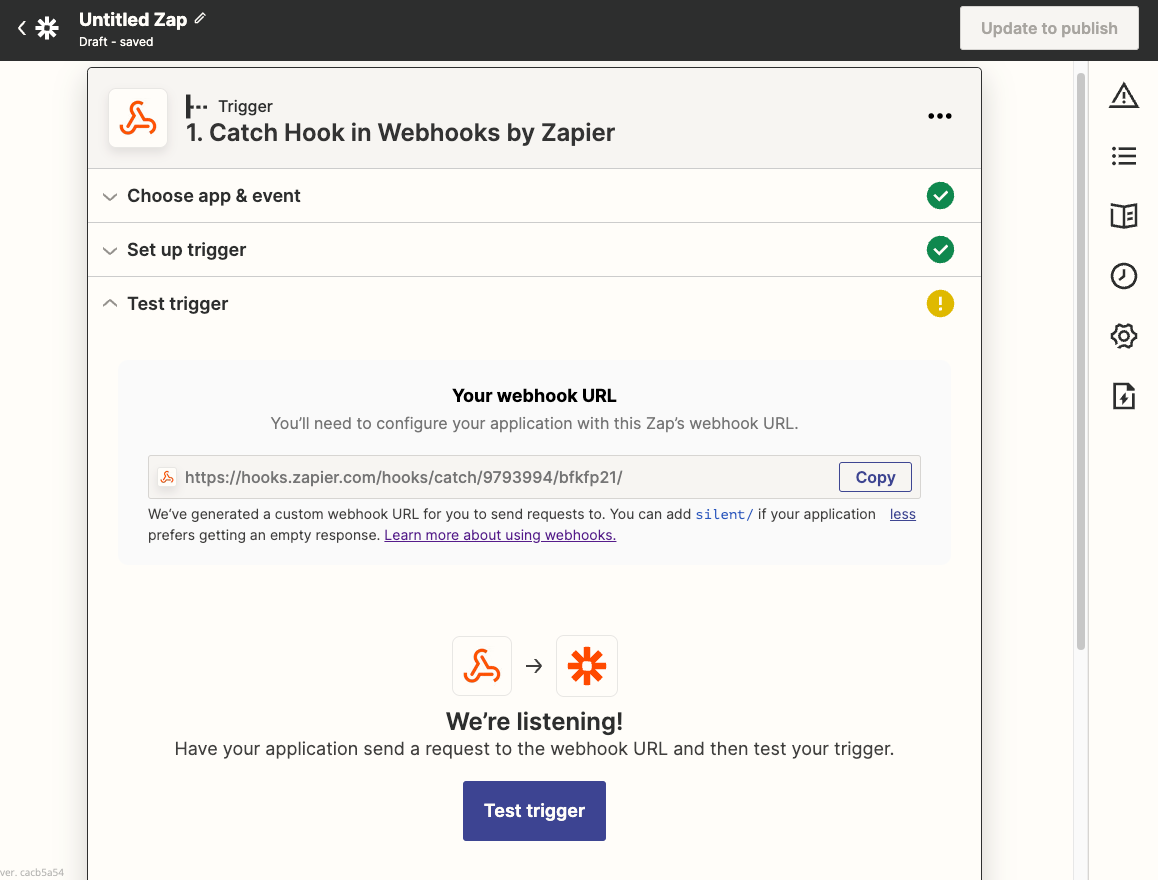
Task: Open Learn more about using webhooks link
Action: pyautogui.click(x=500, y=535)
